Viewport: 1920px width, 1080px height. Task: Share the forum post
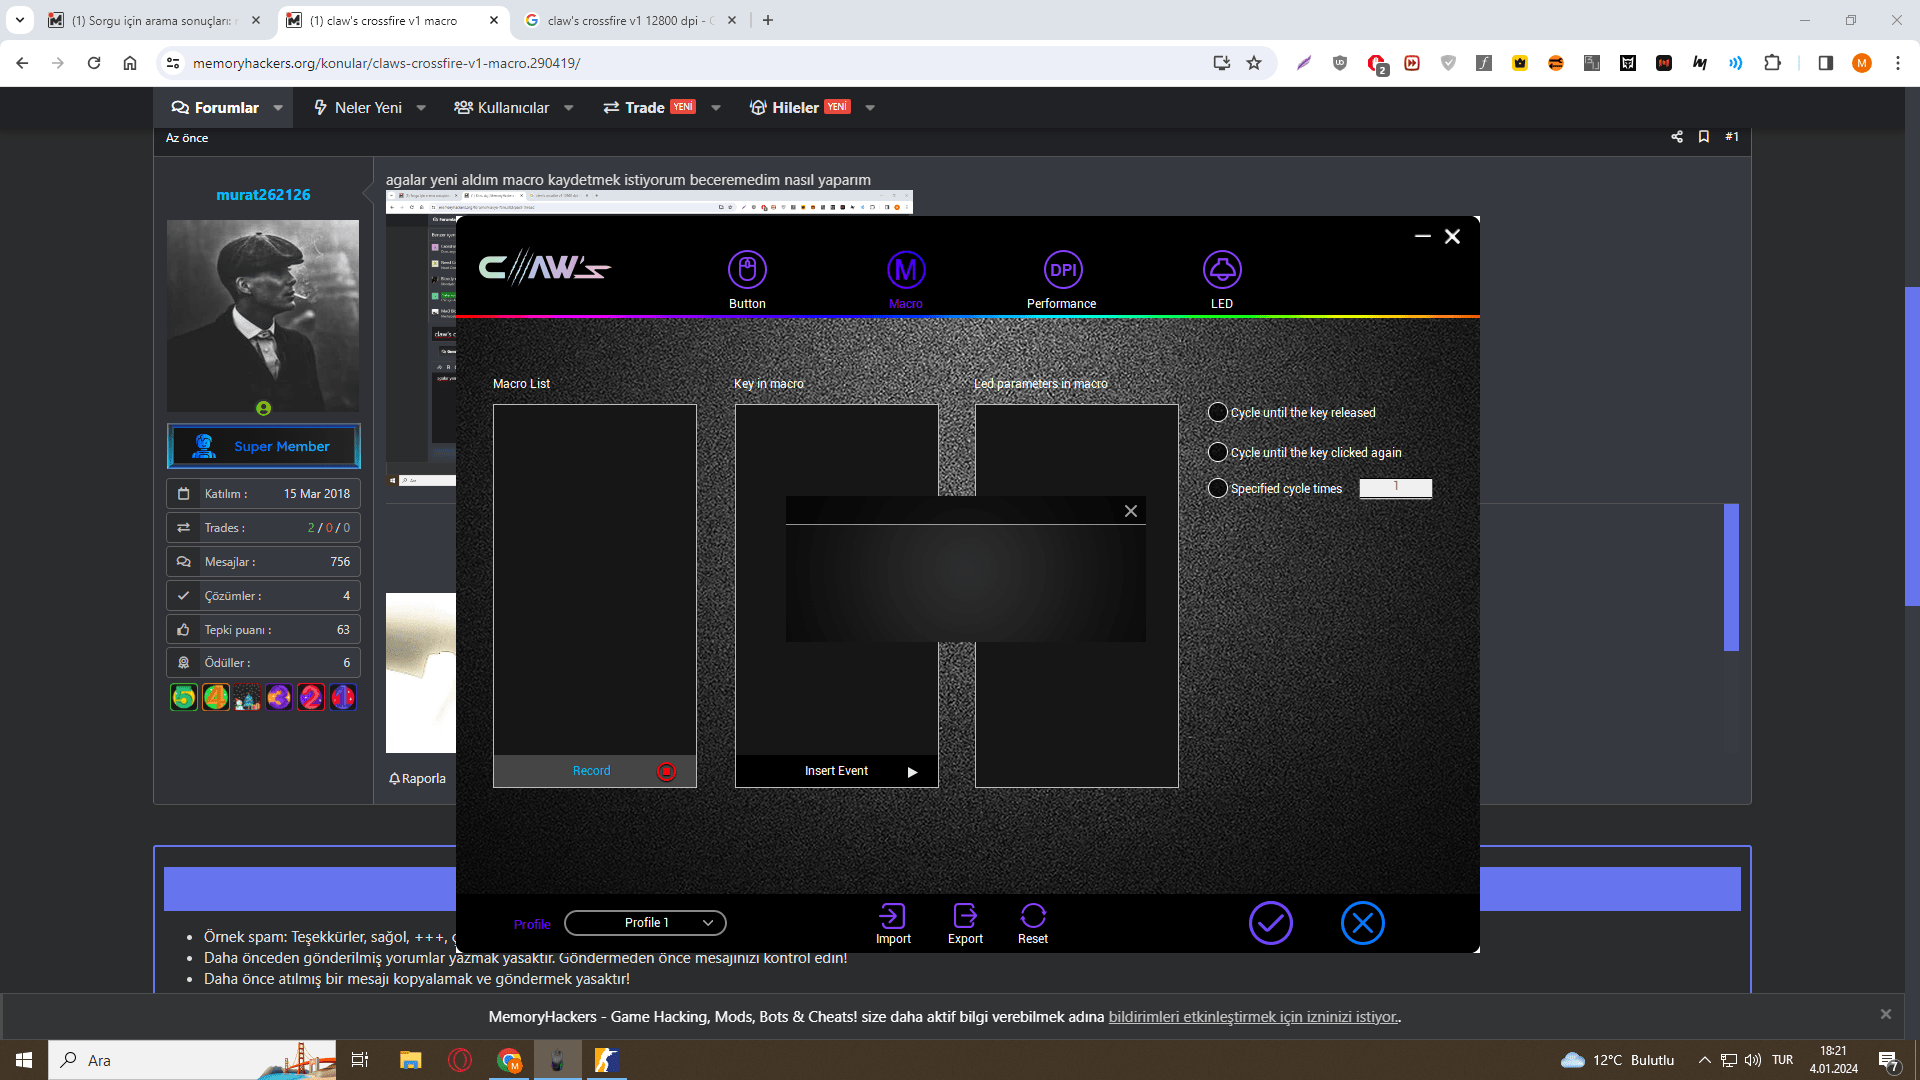click(1677, 137)
